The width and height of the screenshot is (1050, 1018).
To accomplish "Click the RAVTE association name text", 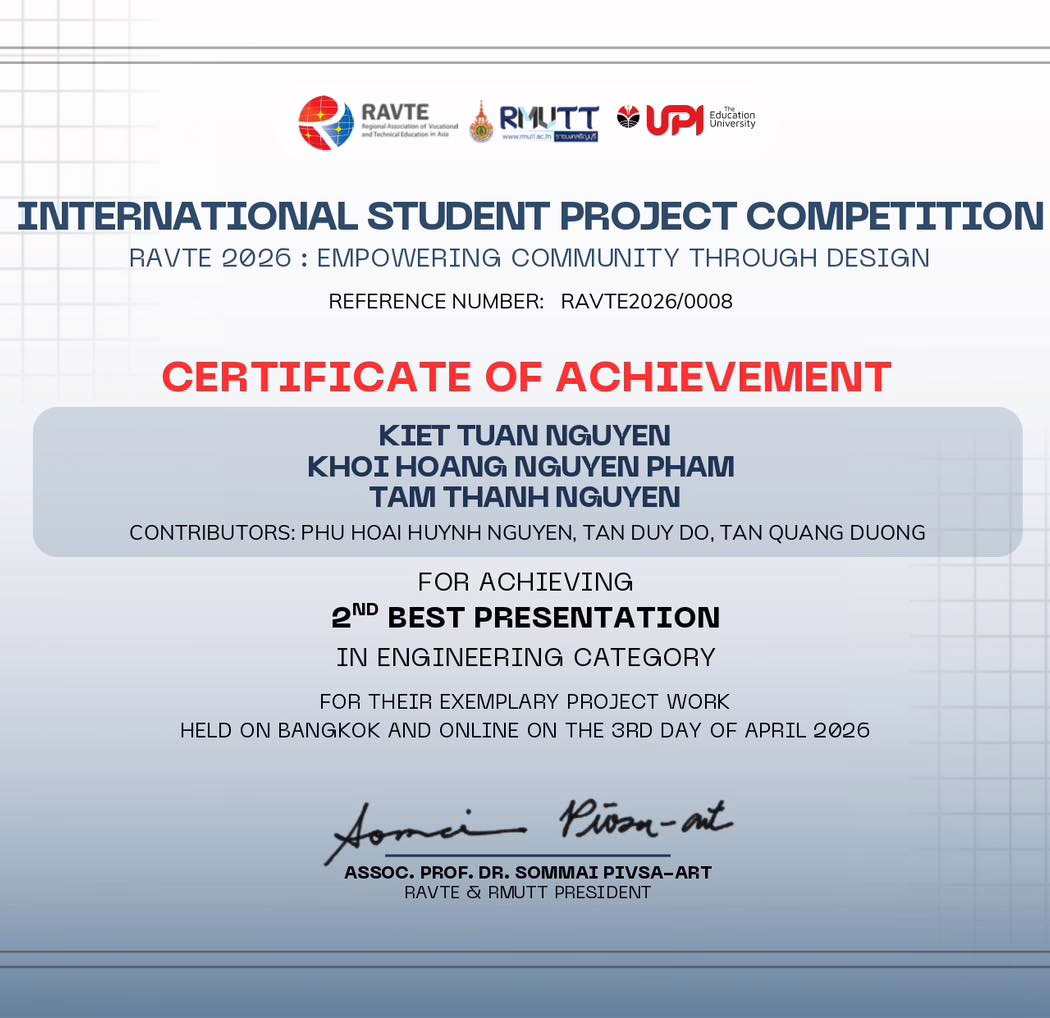I will click(x=408, y=122).
